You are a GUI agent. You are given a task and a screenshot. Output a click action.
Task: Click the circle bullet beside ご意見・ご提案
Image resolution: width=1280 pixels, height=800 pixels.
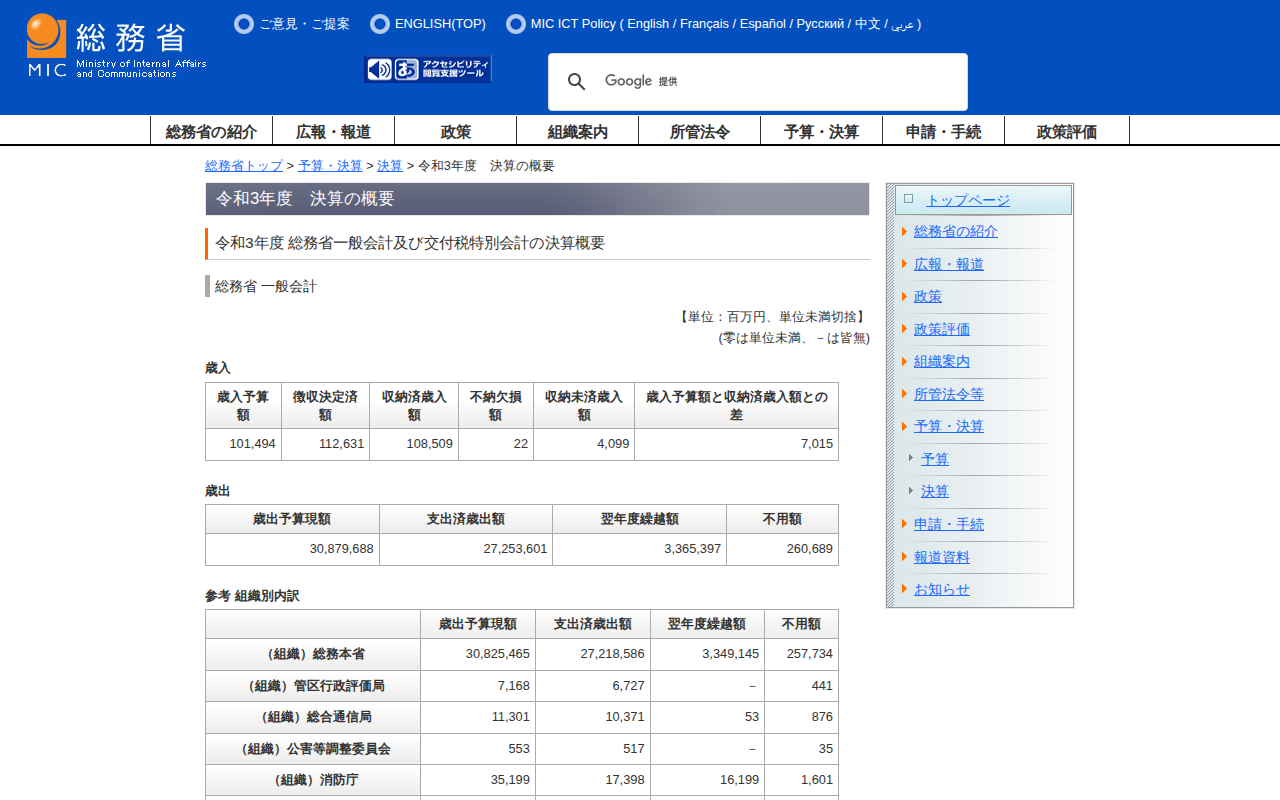tap(244, 24)
